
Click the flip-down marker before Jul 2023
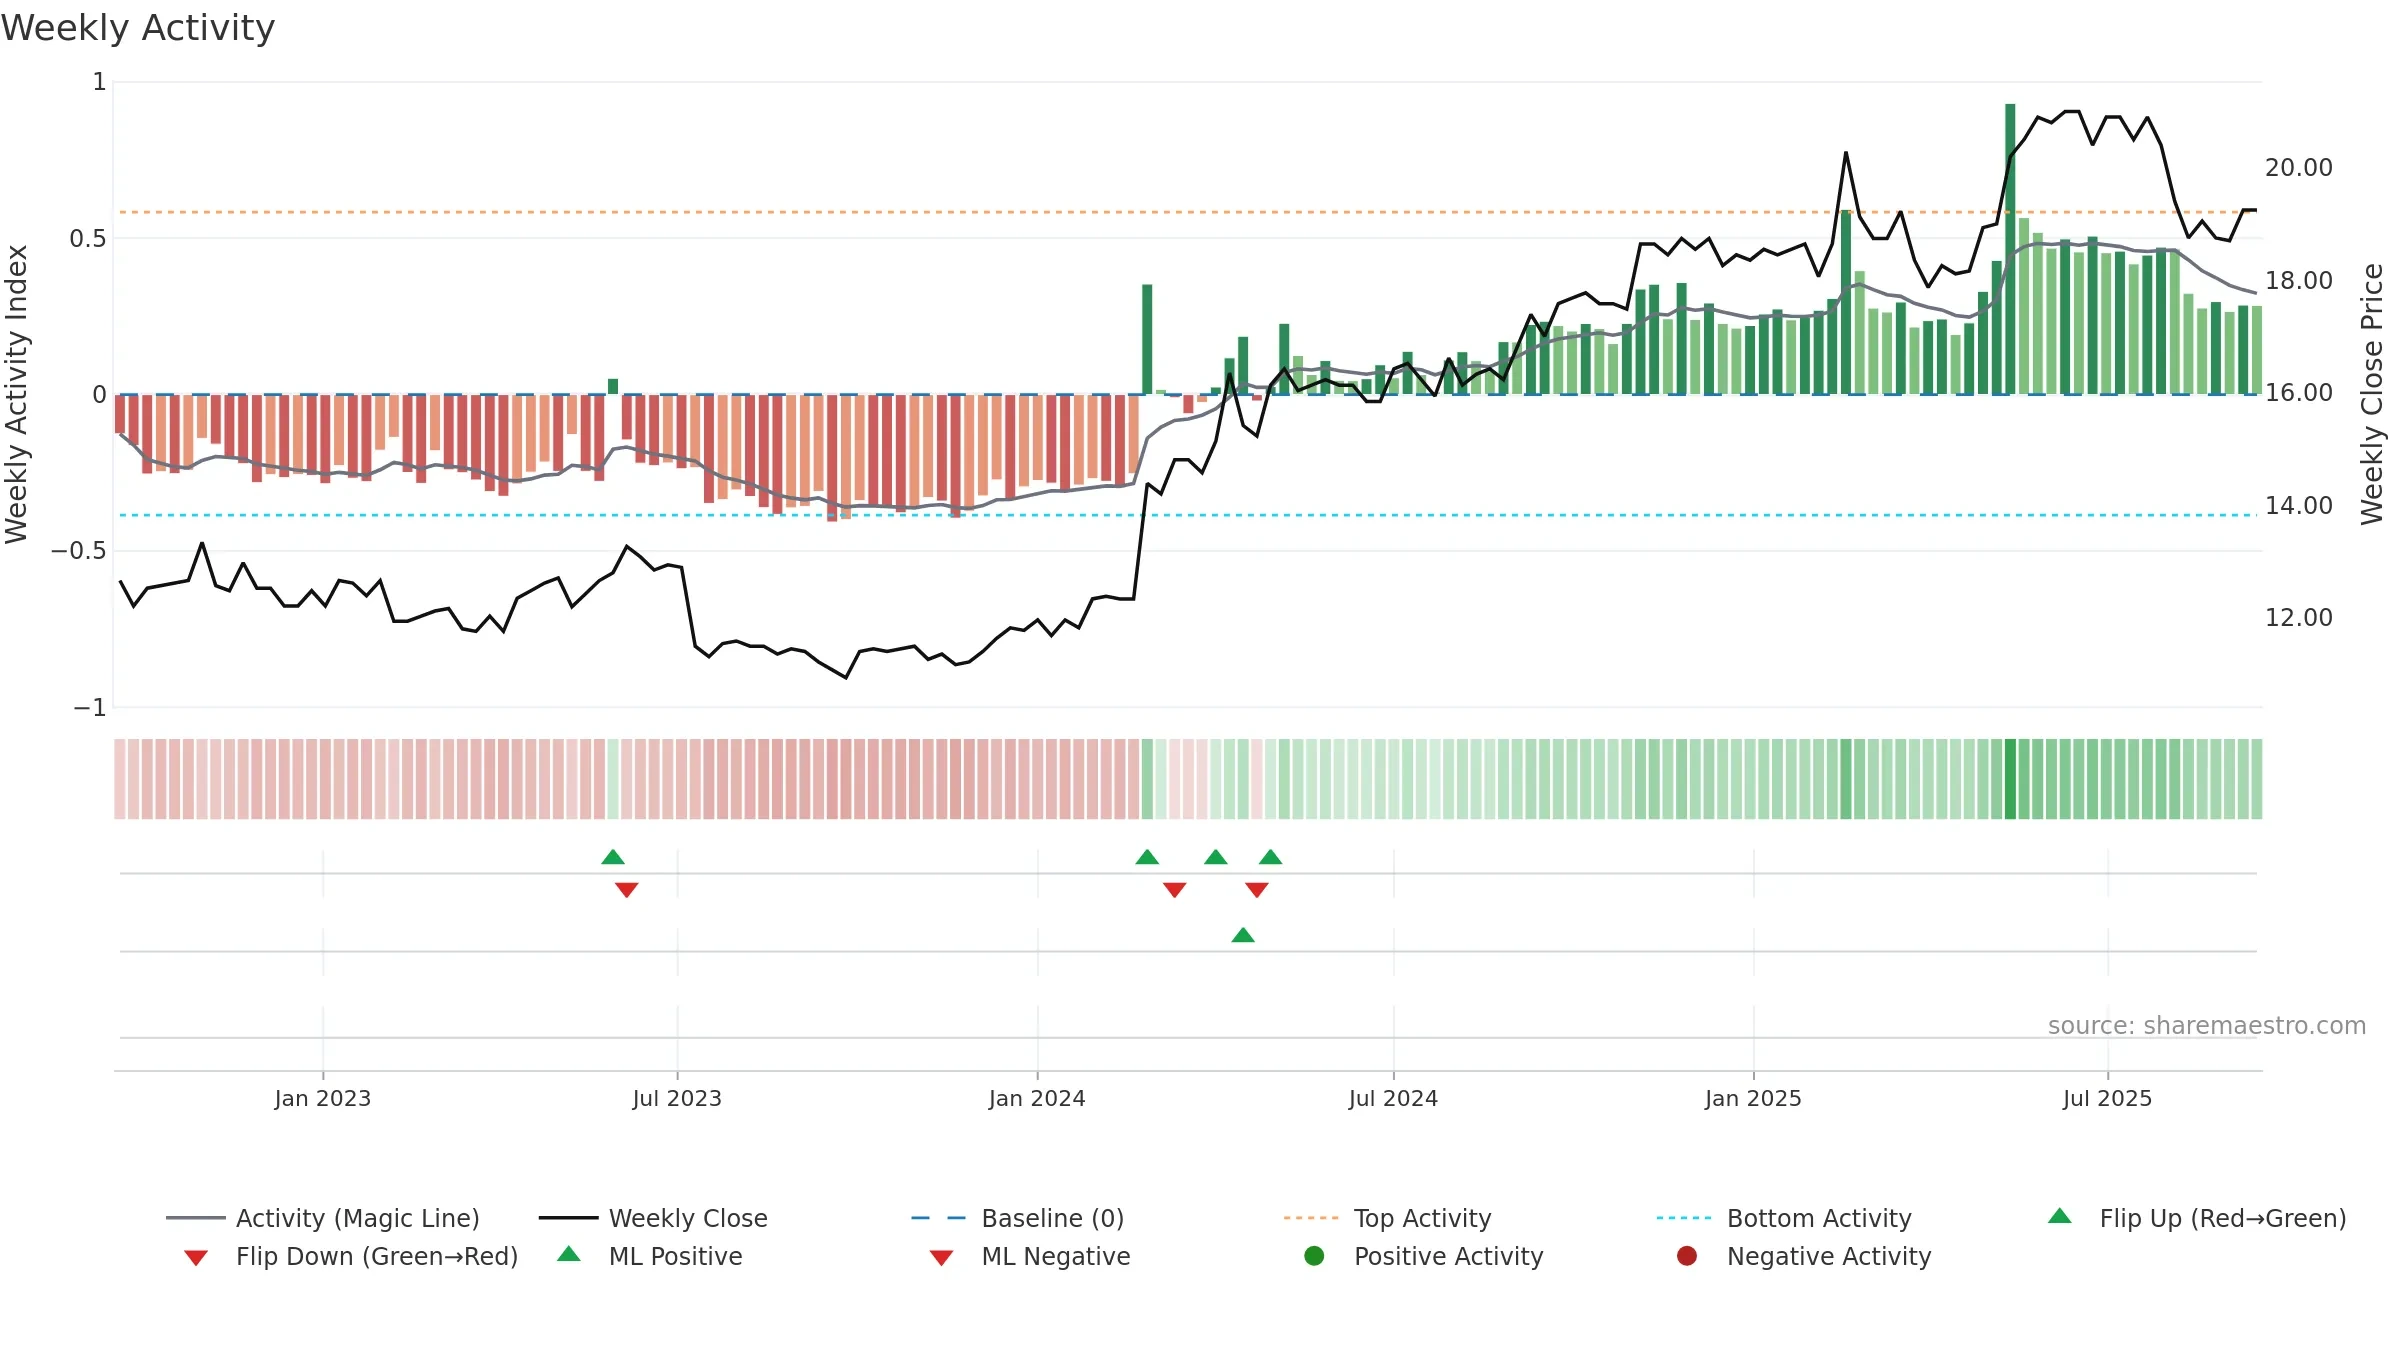tap(627, 890)
